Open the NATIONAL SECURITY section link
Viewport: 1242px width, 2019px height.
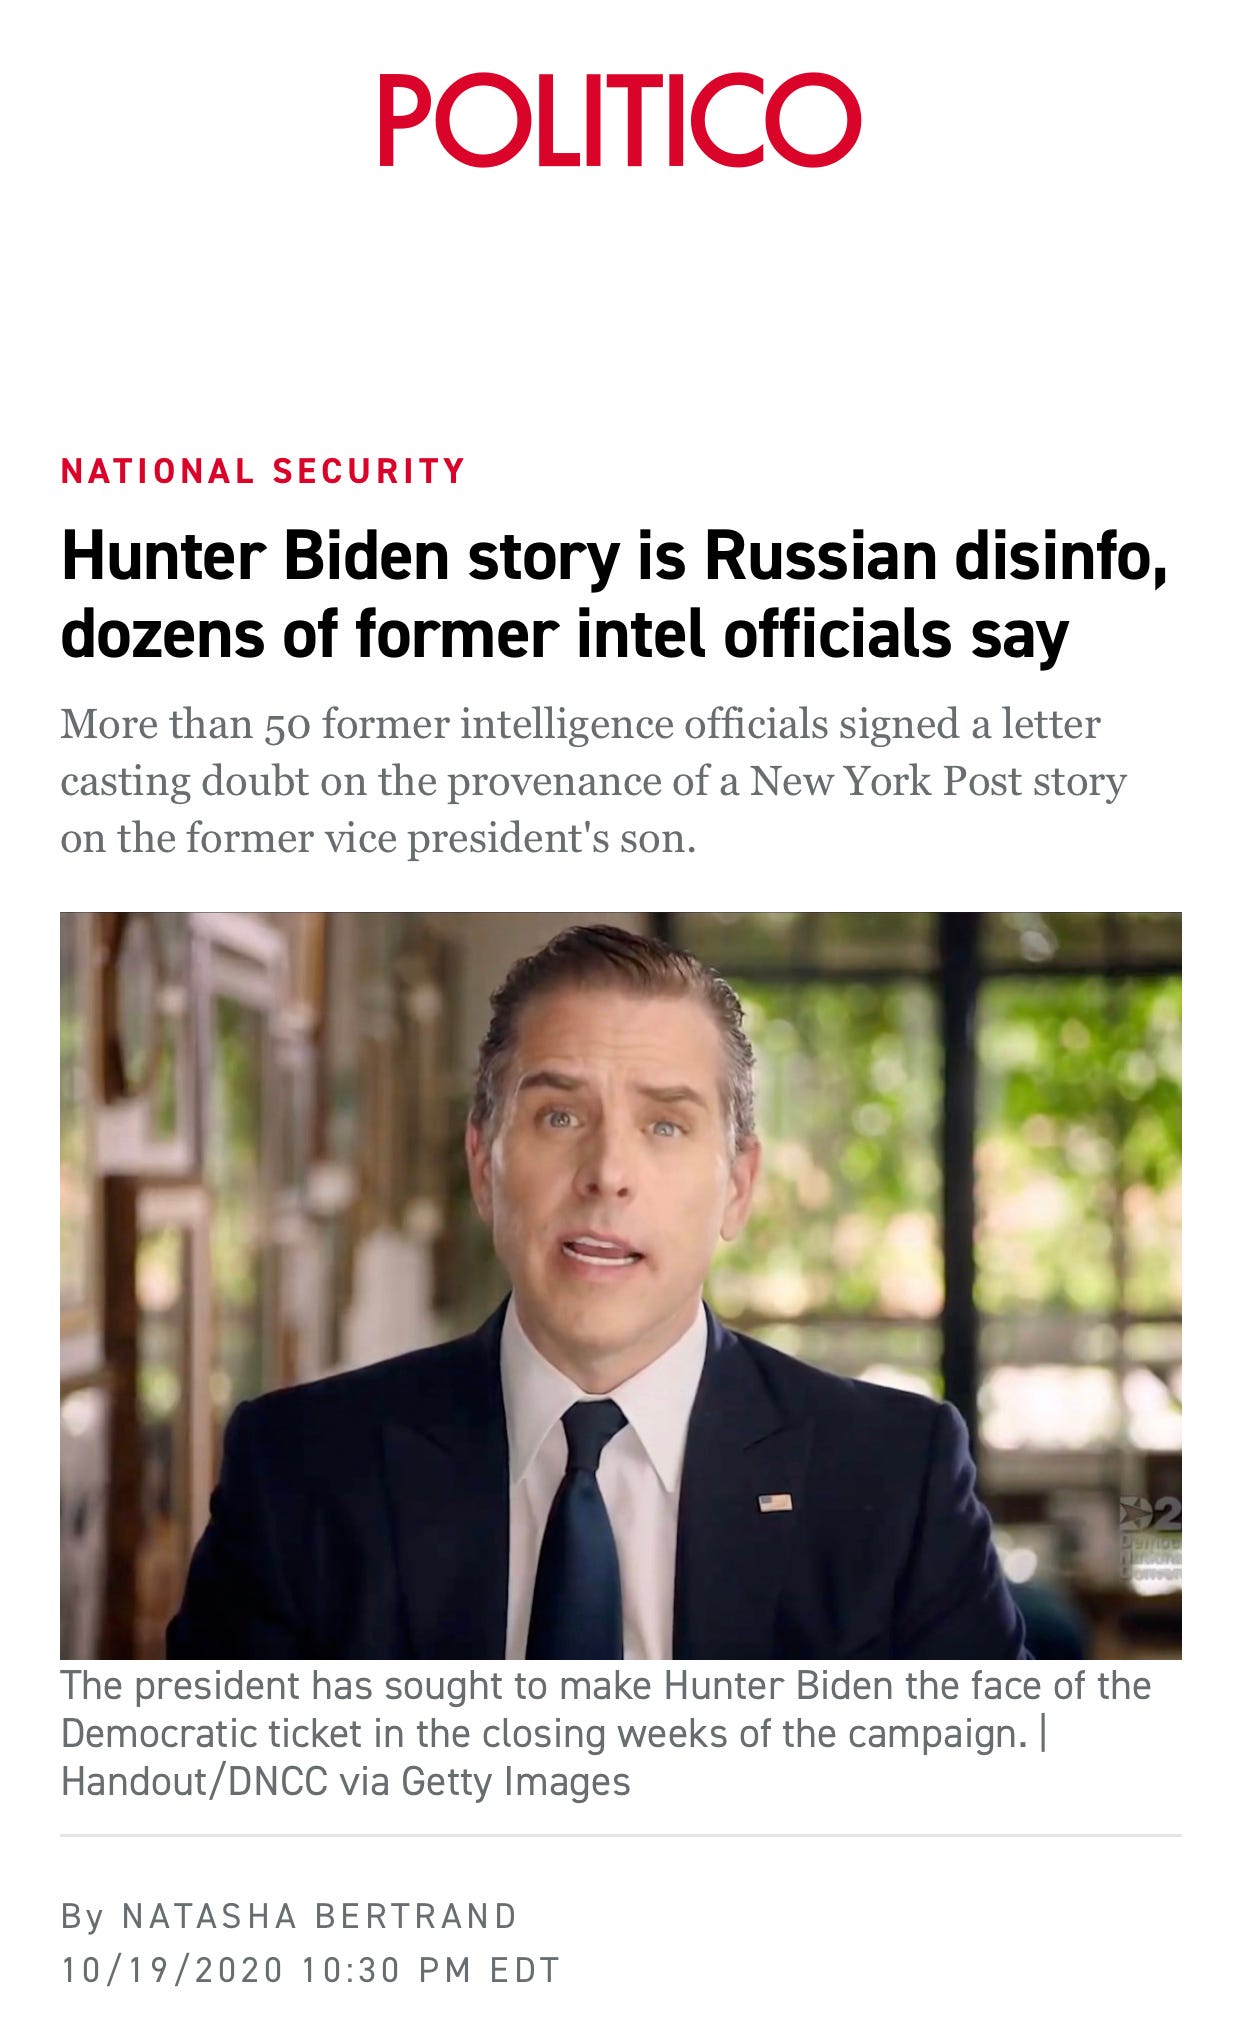pos(264,471)
